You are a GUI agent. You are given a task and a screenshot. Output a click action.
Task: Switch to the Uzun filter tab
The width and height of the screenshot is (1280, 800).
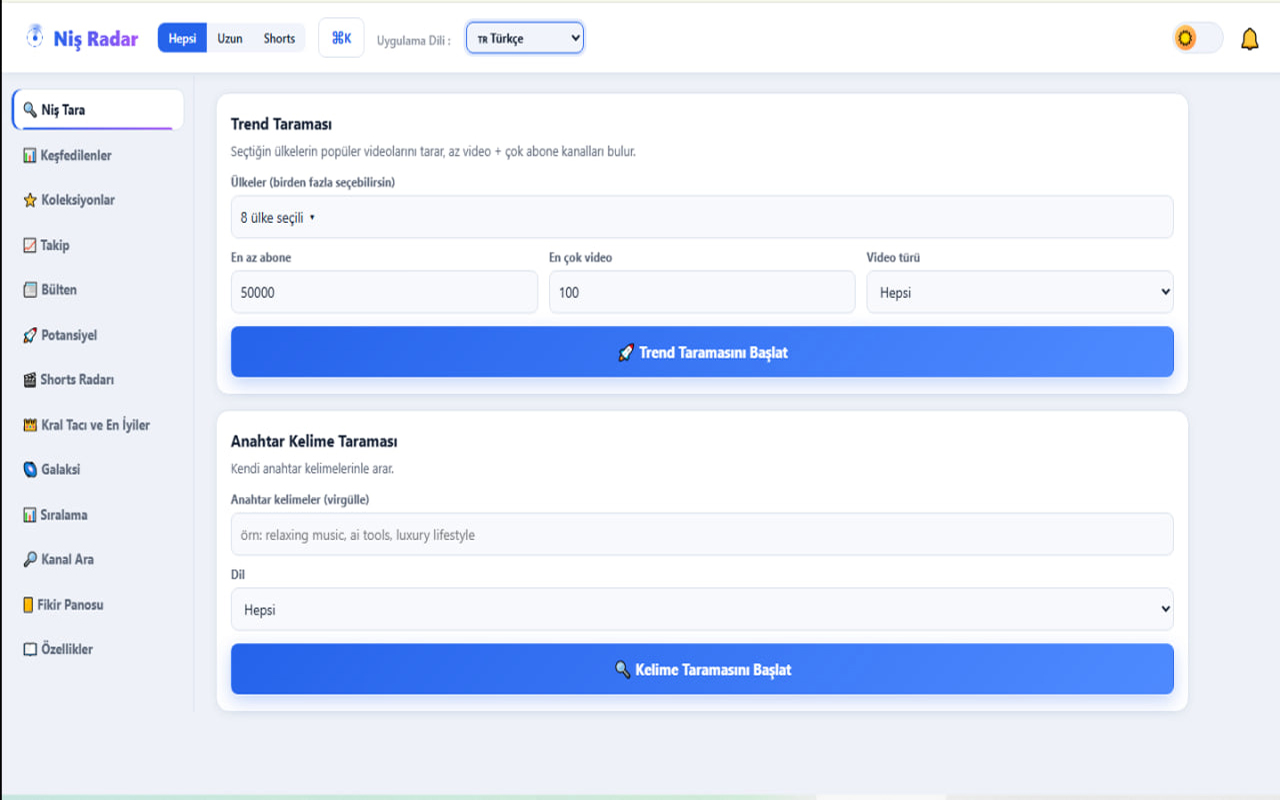click(x=230, y=38)
